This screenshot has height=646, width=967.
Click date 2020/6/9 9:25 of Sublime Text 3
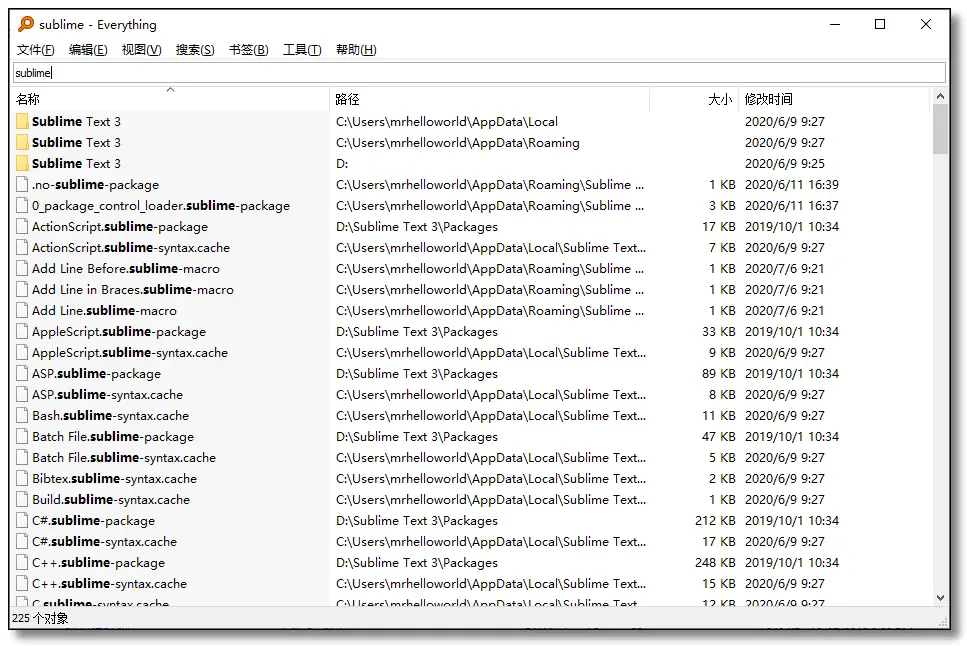click(x=784, y=164)
